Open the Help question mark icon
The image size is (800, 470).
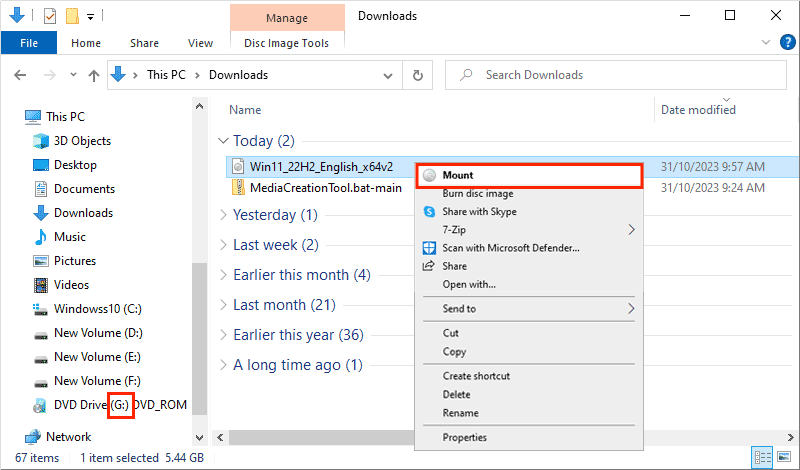[x=788, y=42]
